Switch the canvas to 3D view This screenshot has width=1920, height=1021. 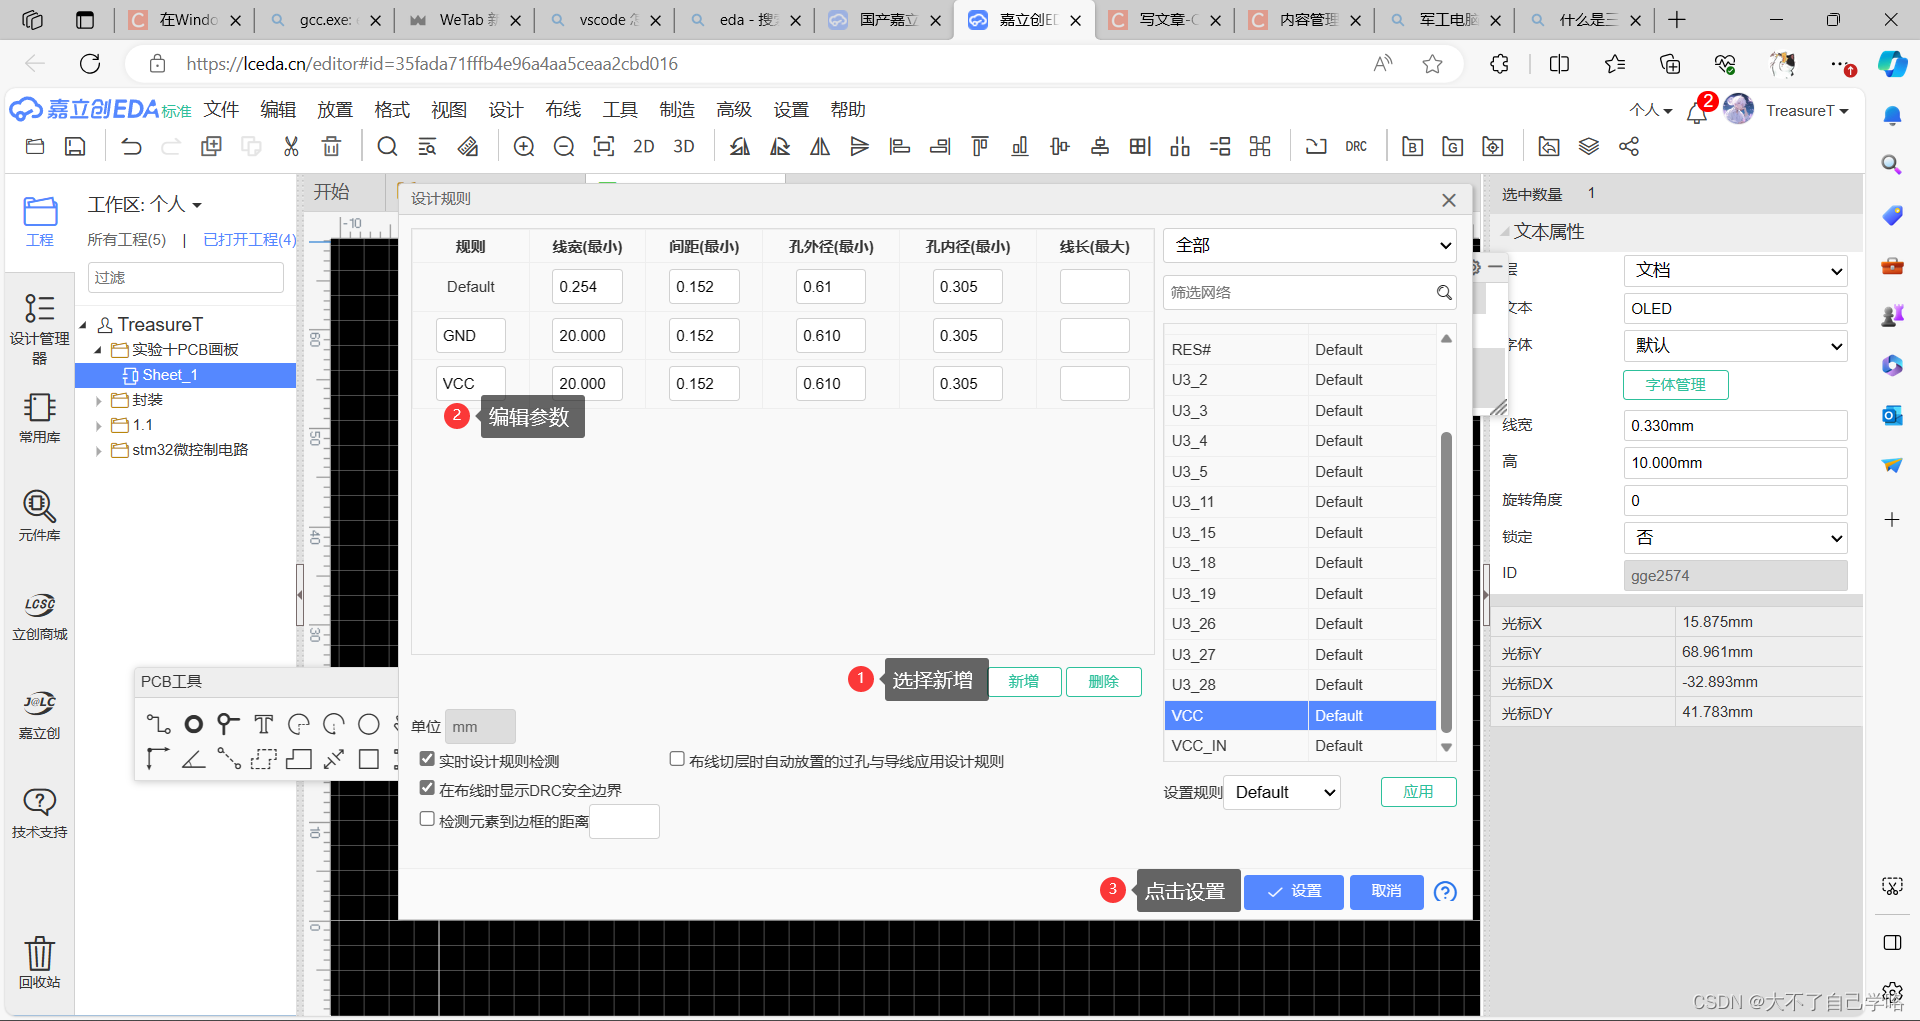(683, 146)
